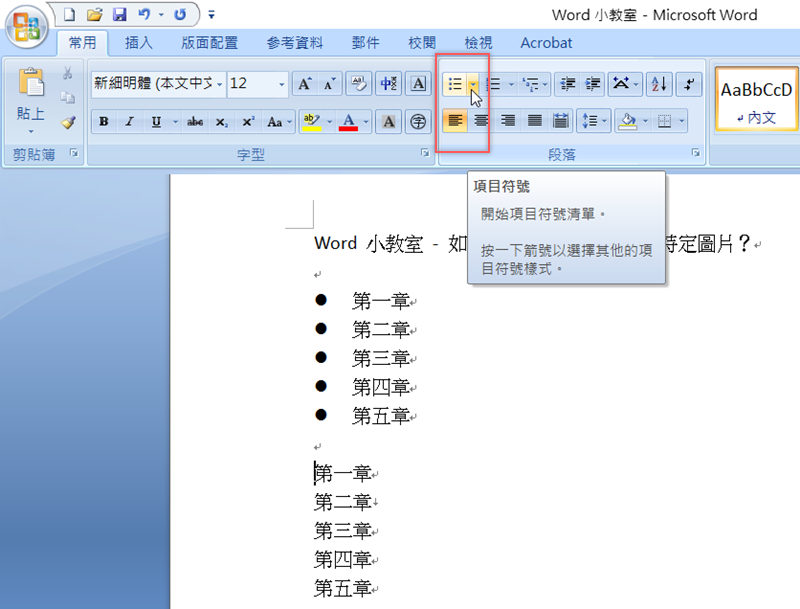Toggle superscript formatting

[x=248, y=121]
